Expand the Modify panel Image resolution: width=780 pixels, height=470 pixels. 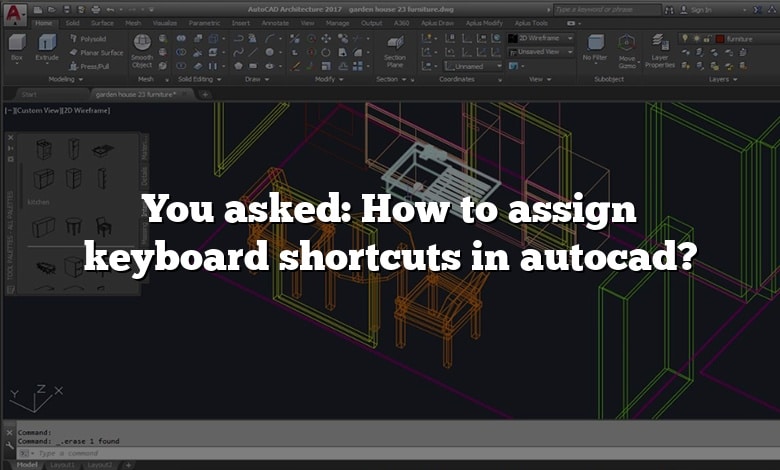[x=329, y=79]
